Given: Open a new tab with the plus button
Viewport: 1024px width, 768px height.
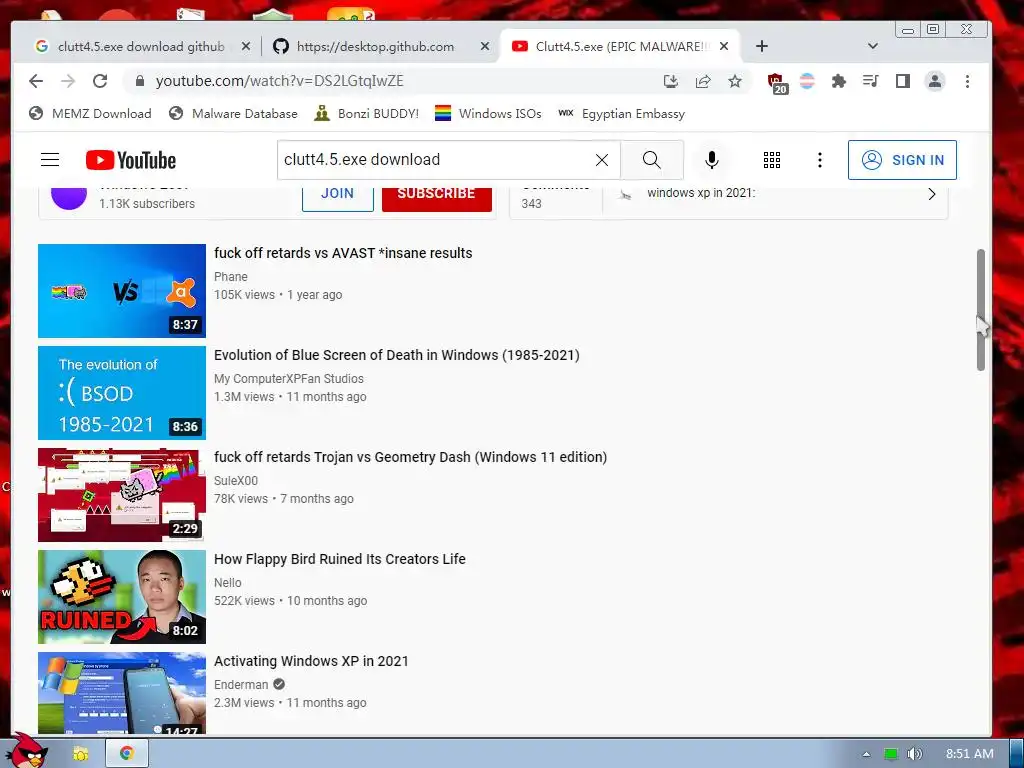Looking at the screenshot, I should [x=761, y=46].
